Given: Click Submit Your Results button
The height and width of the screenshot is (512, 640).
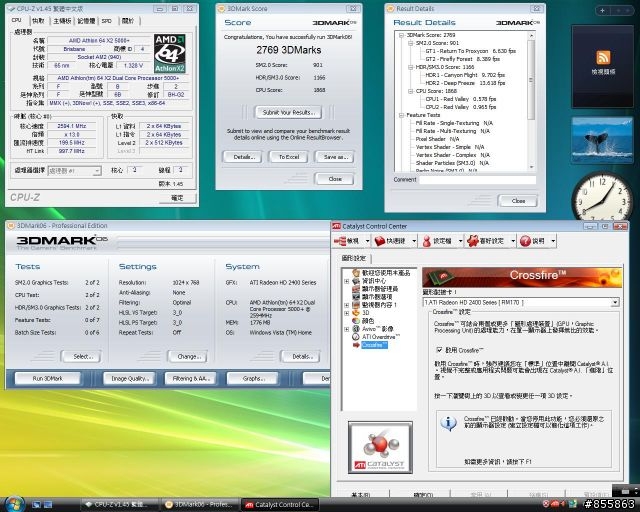Looking at the screenshot, I should 289,112.
